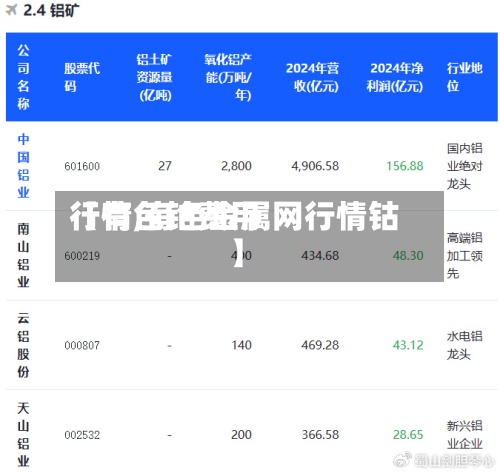The height and width of the screenshot is (473, 500).
Task: Click stock code 601600
Action: pyautogui.click(x=82, y=166)
